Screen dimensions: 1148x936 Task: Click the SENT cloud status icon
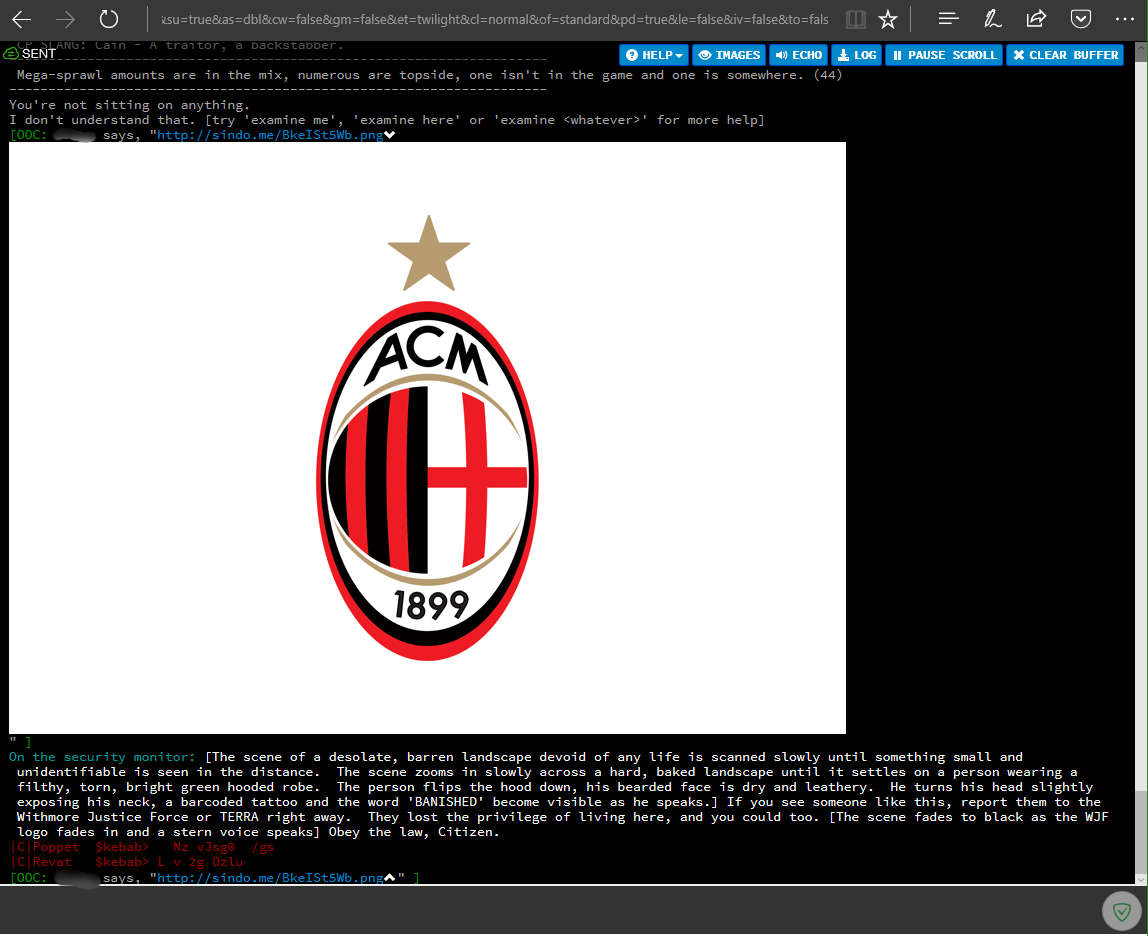click(x=11, y=53)
